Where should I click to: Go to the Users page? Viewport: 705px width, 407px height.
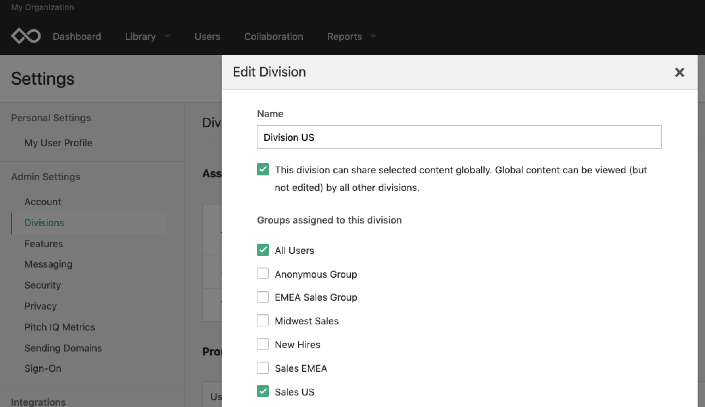(x=207, y=36)
